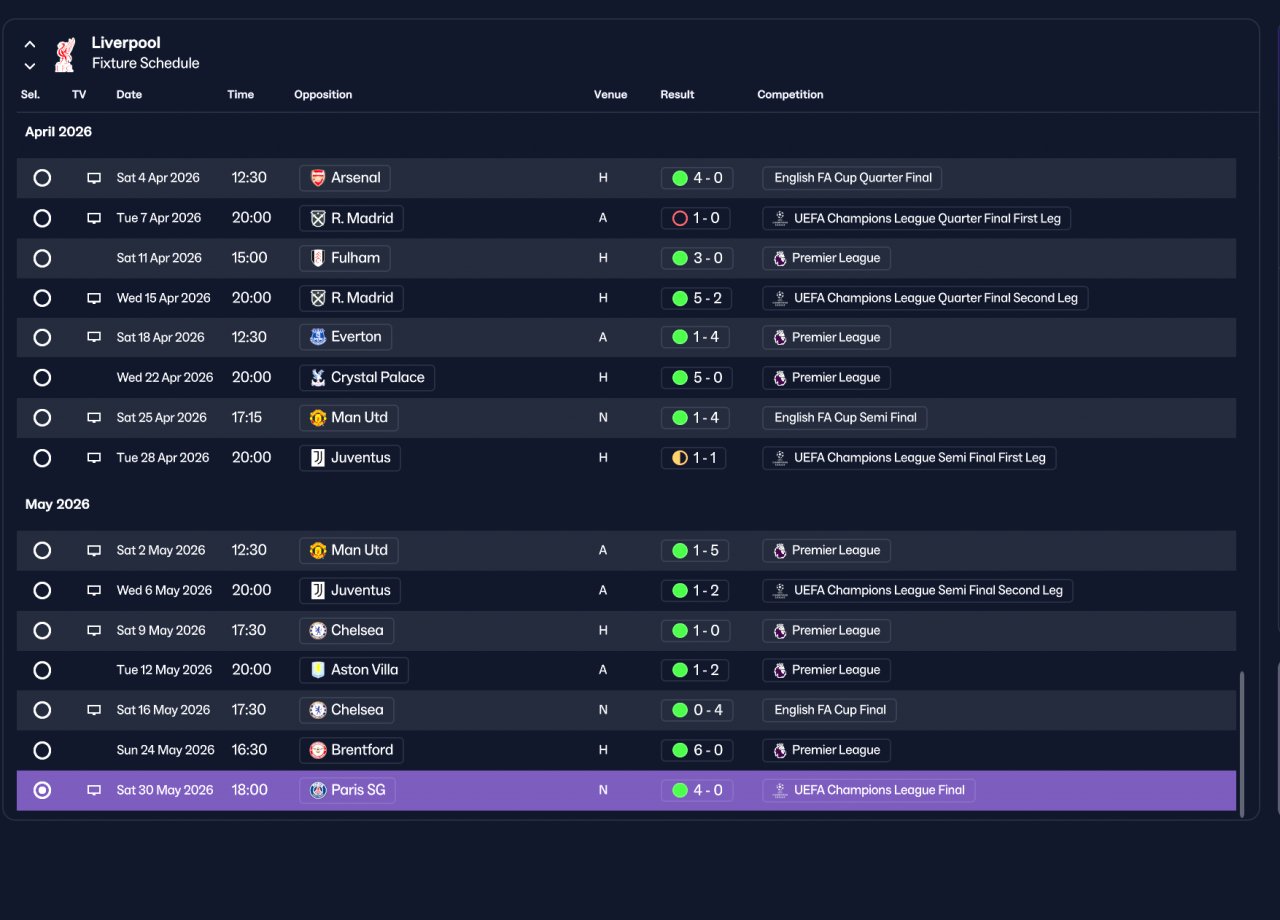Image resolution: width=1280 pixels, height=920 pixels.
Task: Click the Competition column header
Action: click(x=790, y=95)
